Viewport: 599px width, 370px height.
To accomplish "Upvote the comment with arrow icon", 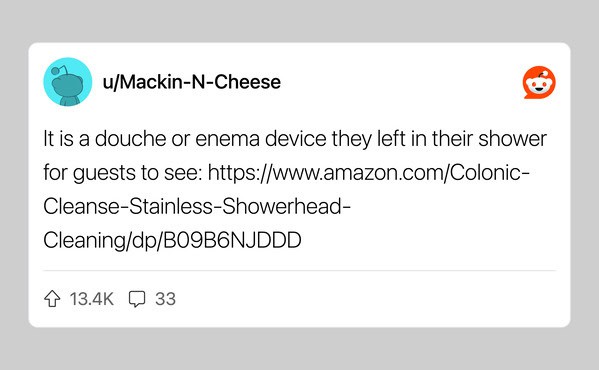I will [x=52, y=299].
